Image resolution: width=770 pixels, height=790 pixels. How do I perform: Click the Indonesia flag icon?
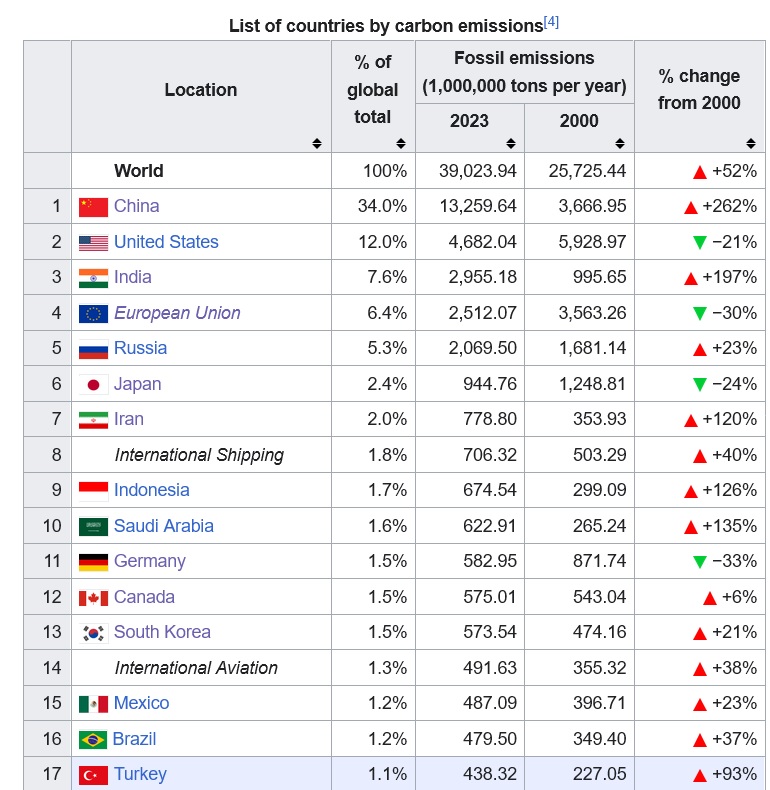[93, 491]
